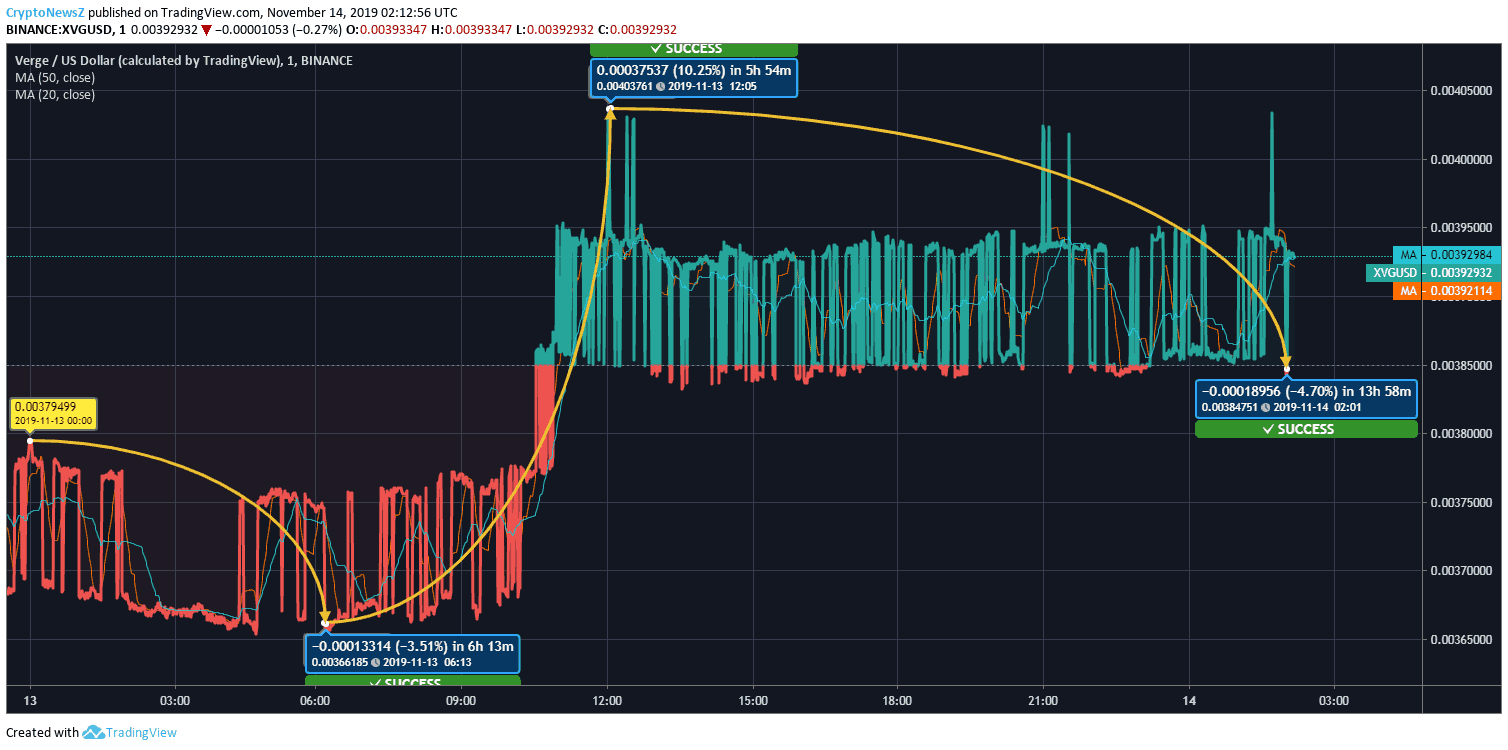Click the C:0.00392932 close value in header
This screenshot has height=750, width=1508.
tap(636, 29)
